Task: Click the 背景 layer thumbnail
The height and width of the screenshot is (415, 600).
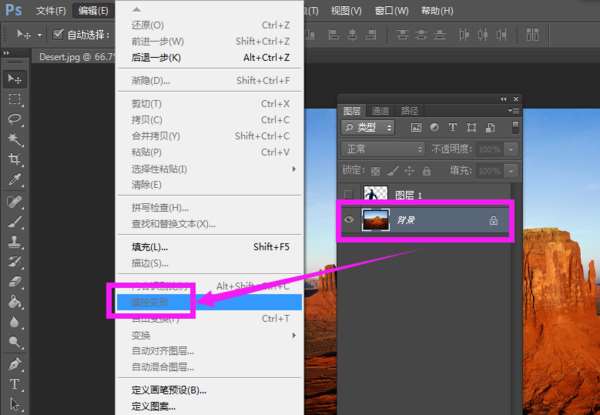Action: coord(376,220)
